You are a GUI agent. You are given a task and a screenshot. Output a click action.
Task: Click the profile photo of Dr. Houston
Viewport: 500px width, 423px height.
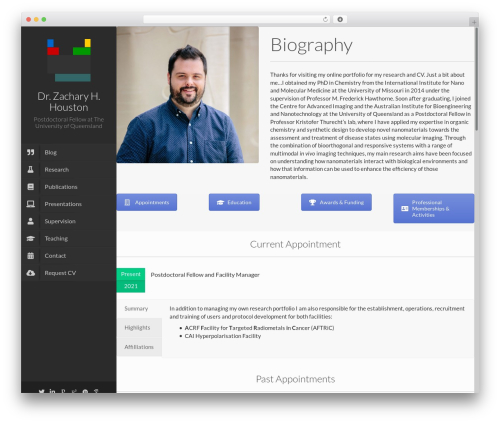click(x=188, y=95)
